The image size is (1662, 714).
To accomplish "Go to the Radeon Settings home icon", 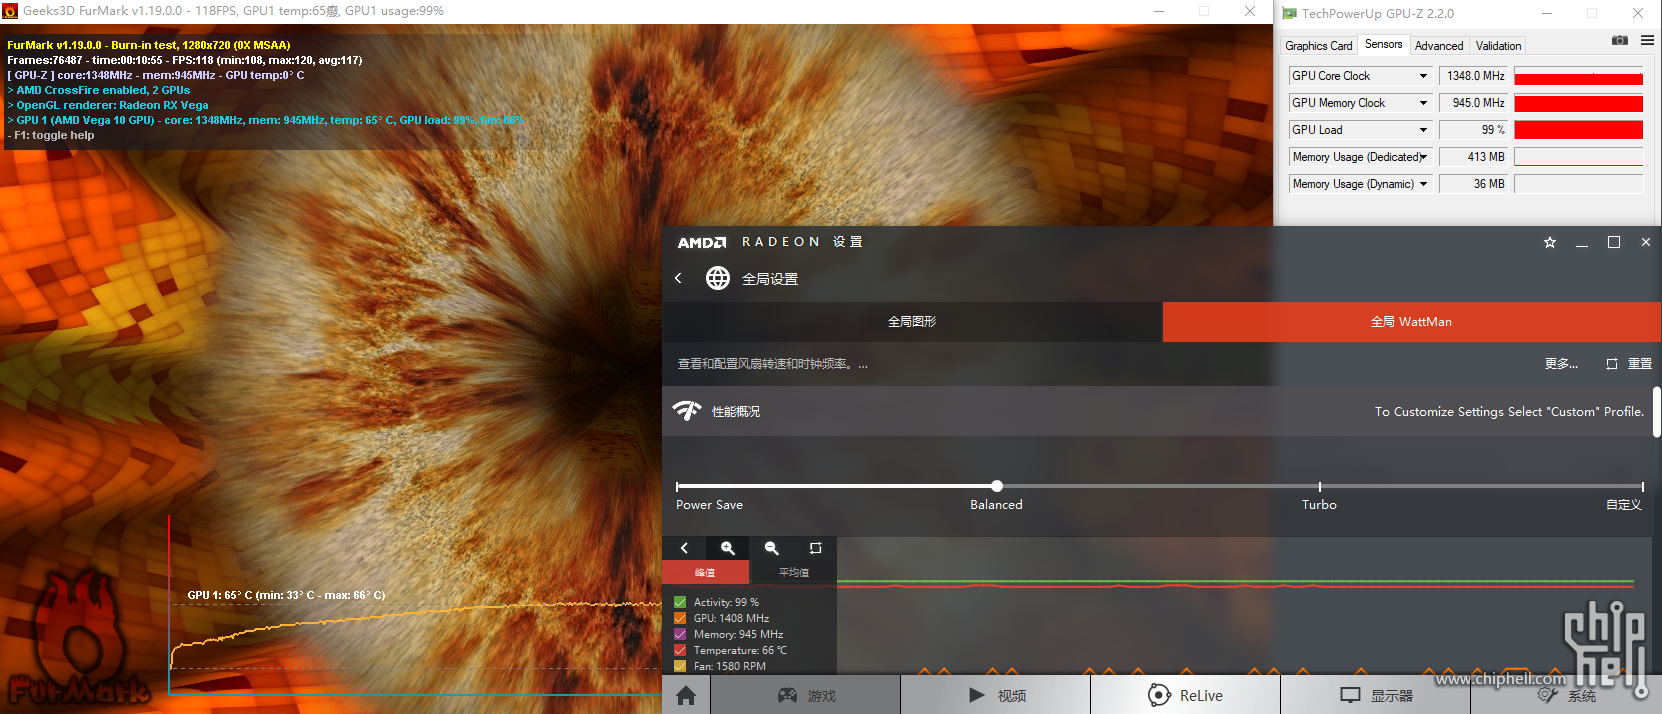I will click(686, 695).
